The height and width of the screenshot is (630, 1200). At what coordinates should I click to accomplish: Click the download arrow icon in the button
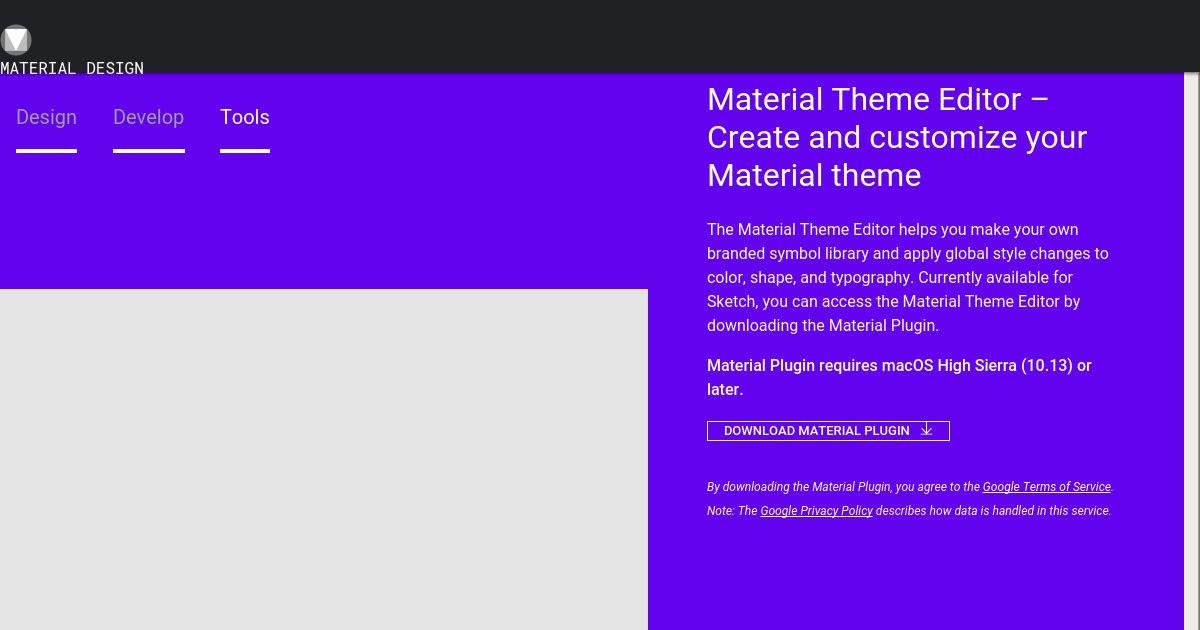926,430
